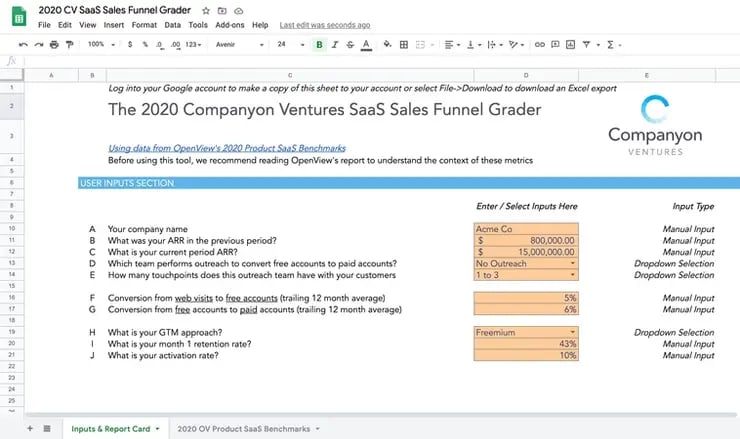Select the 6% free to paid conversion cell
This screenshot has width=740, height=439.
(526, 310)
